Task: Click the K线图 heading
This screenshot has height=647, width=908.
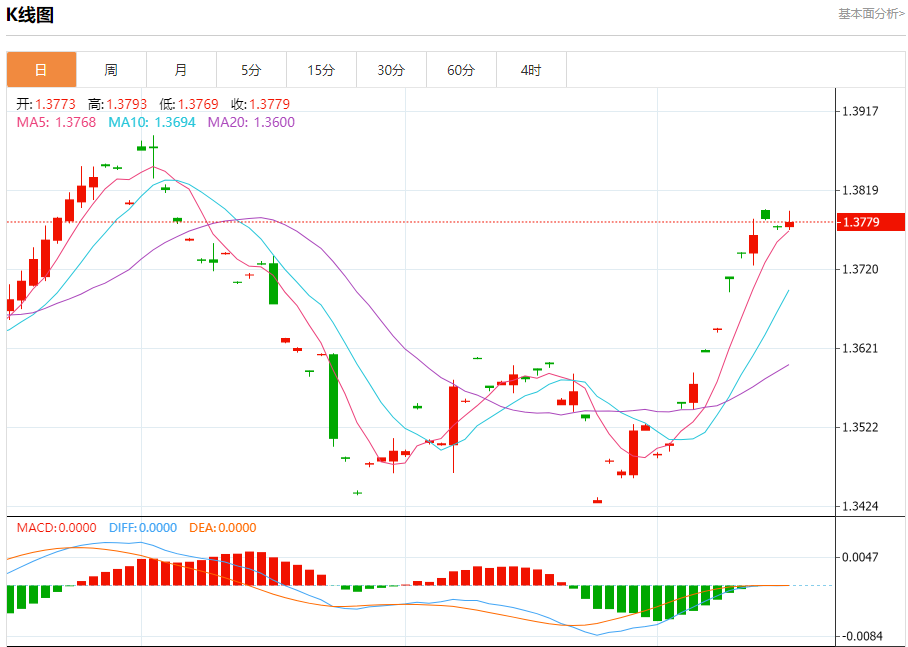Action: [30, 15]
